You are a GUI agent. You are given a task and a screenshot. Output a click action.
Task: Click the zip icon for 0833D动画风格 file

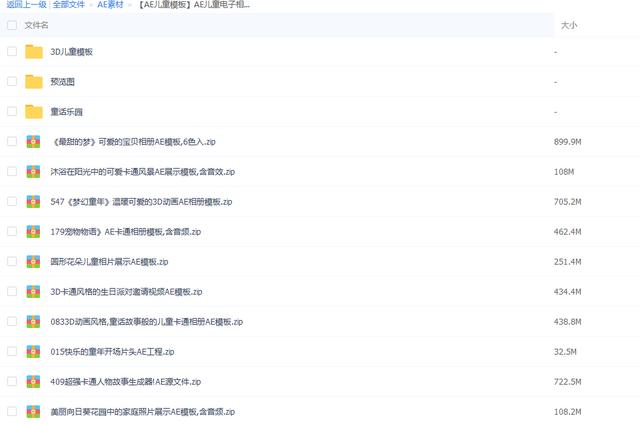pyautogui.click(x=33, y=322)
